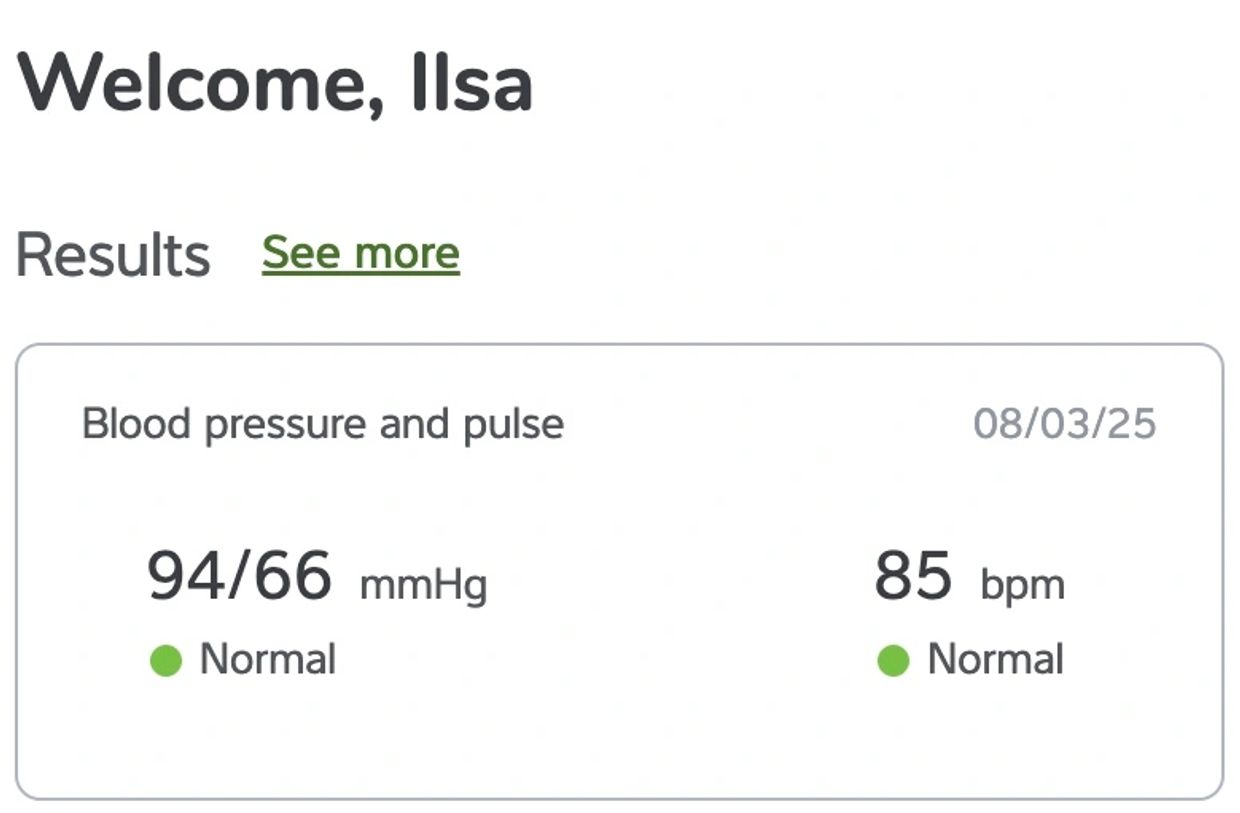Click the diastolic value 66
This screenshot has height=813, width=1240.
click(x=291, y=576)
